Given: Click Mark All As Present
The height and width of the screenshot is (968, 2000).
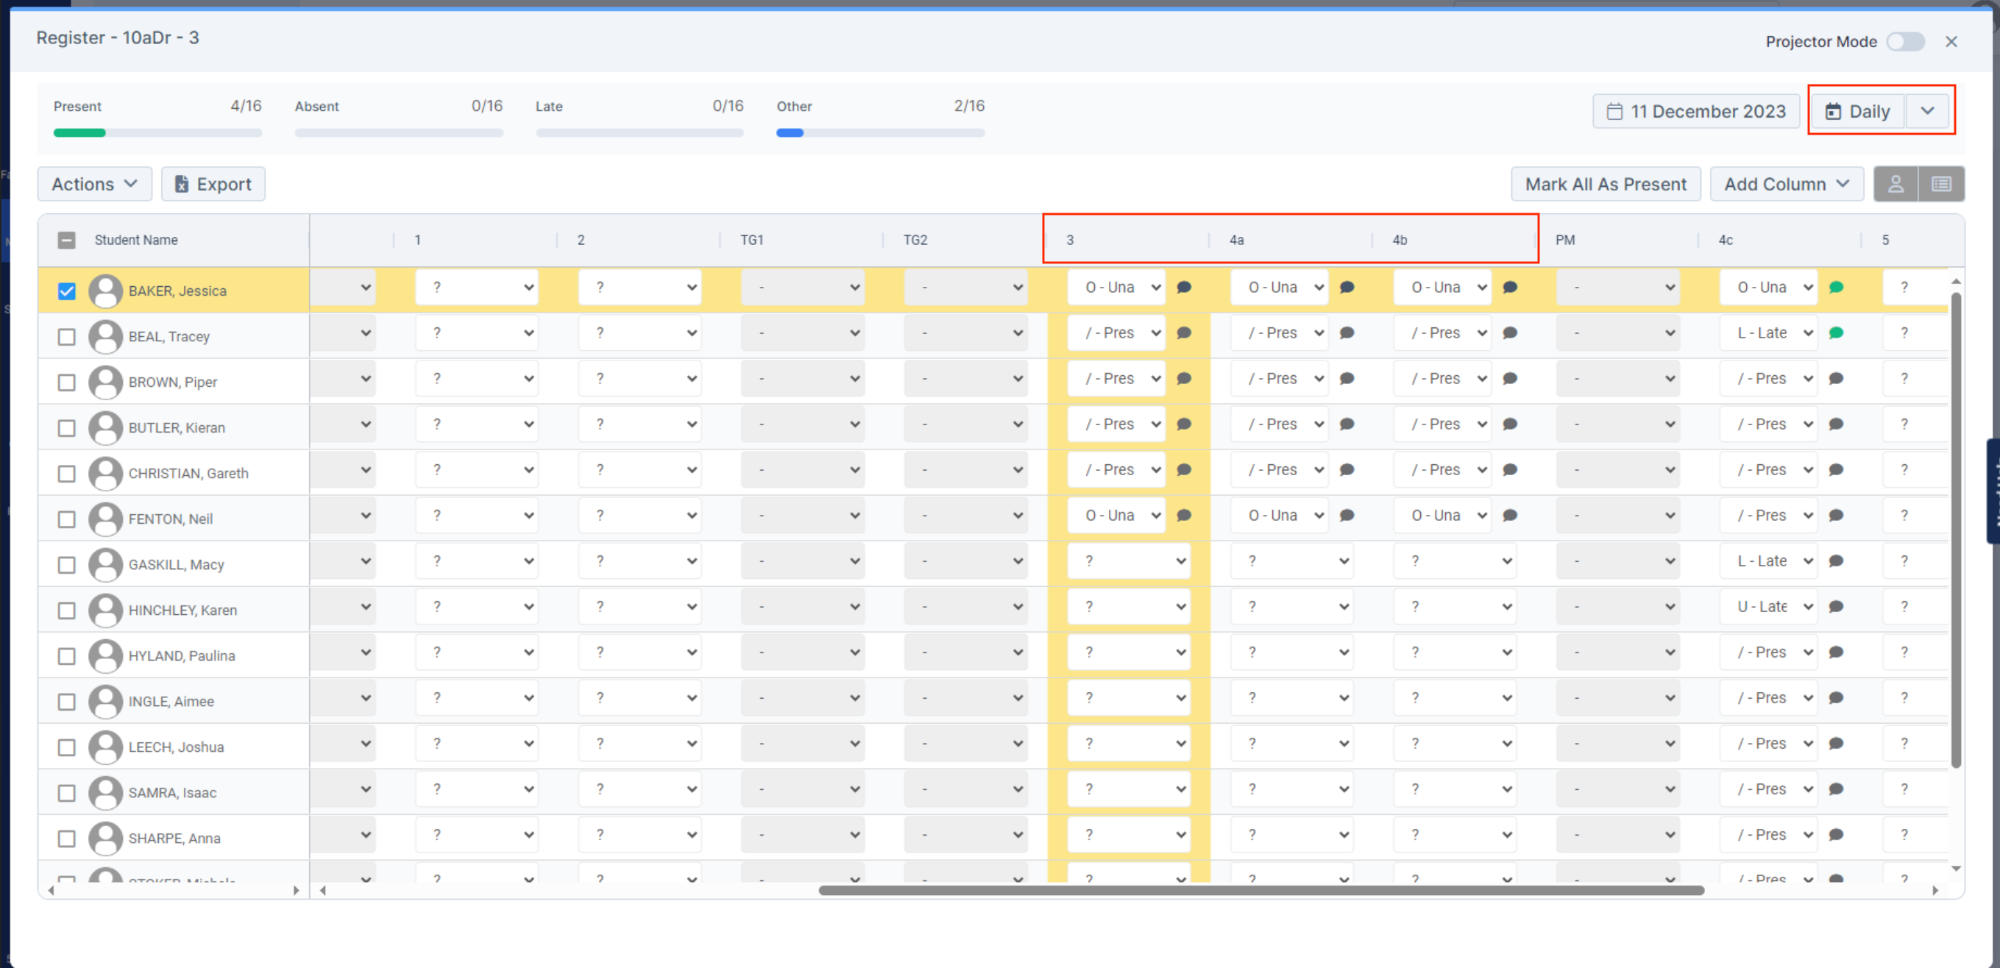Looking at the screenshot, I should (1606, 183).
